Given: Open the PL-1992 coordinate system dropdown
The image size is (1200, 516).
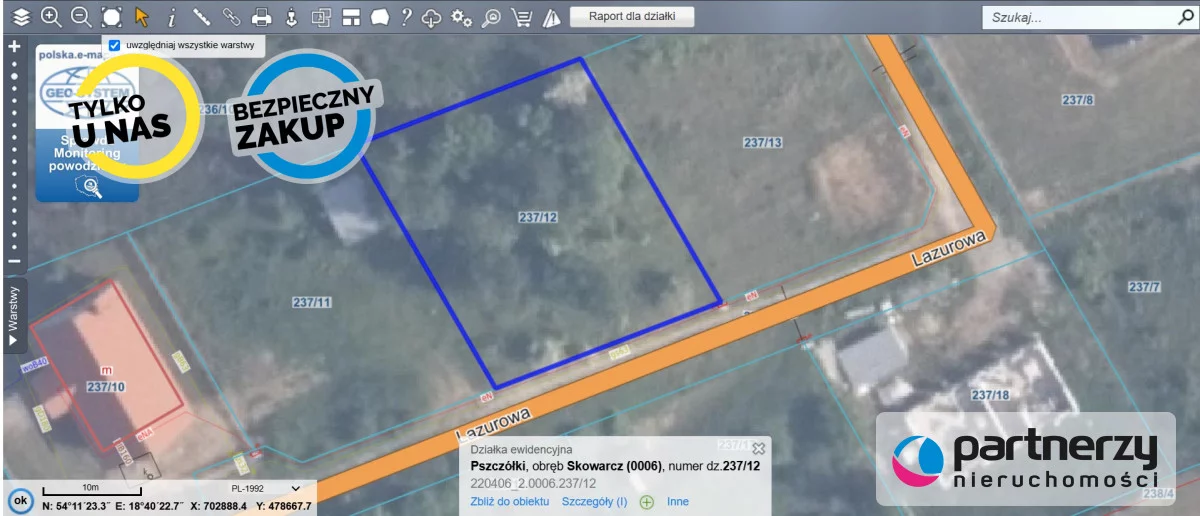Looking at the screenshot, I should click(265, 488).
